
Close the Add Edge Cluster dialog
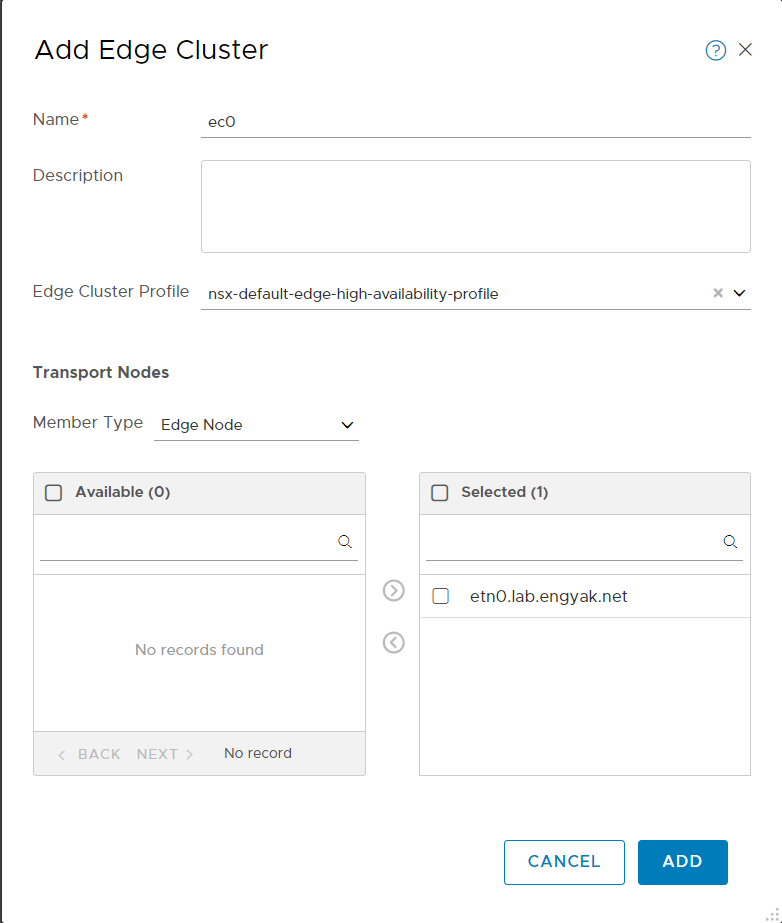[745, 50]
